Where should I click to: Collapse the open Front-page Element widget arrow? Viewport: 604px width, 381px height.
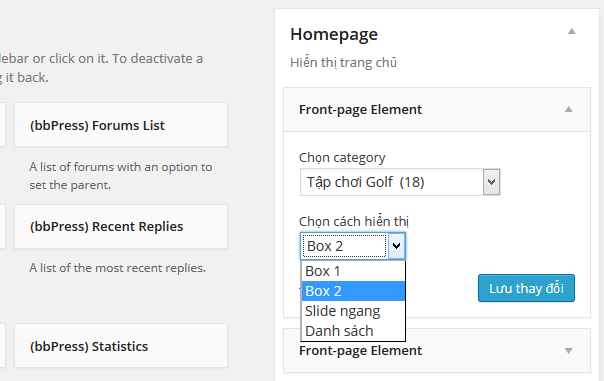coord(569,109)
